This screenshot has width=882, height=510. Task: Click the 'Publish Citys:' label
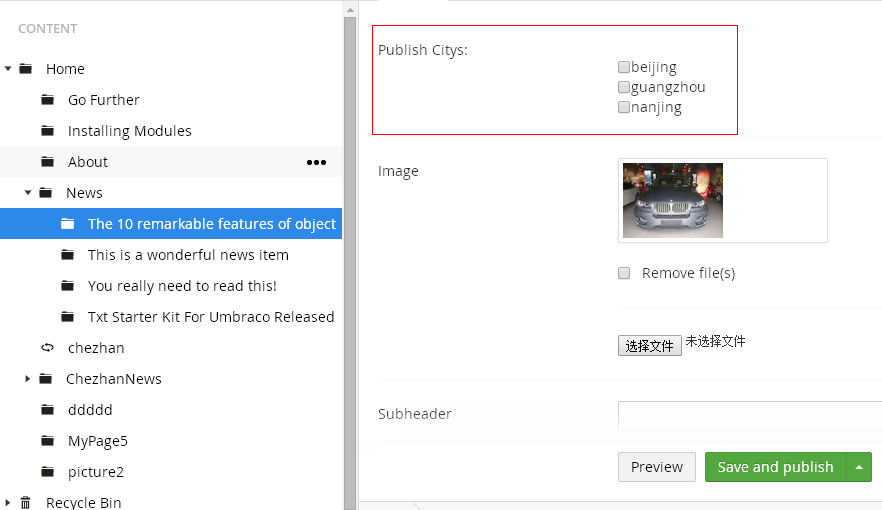(423, 50)
